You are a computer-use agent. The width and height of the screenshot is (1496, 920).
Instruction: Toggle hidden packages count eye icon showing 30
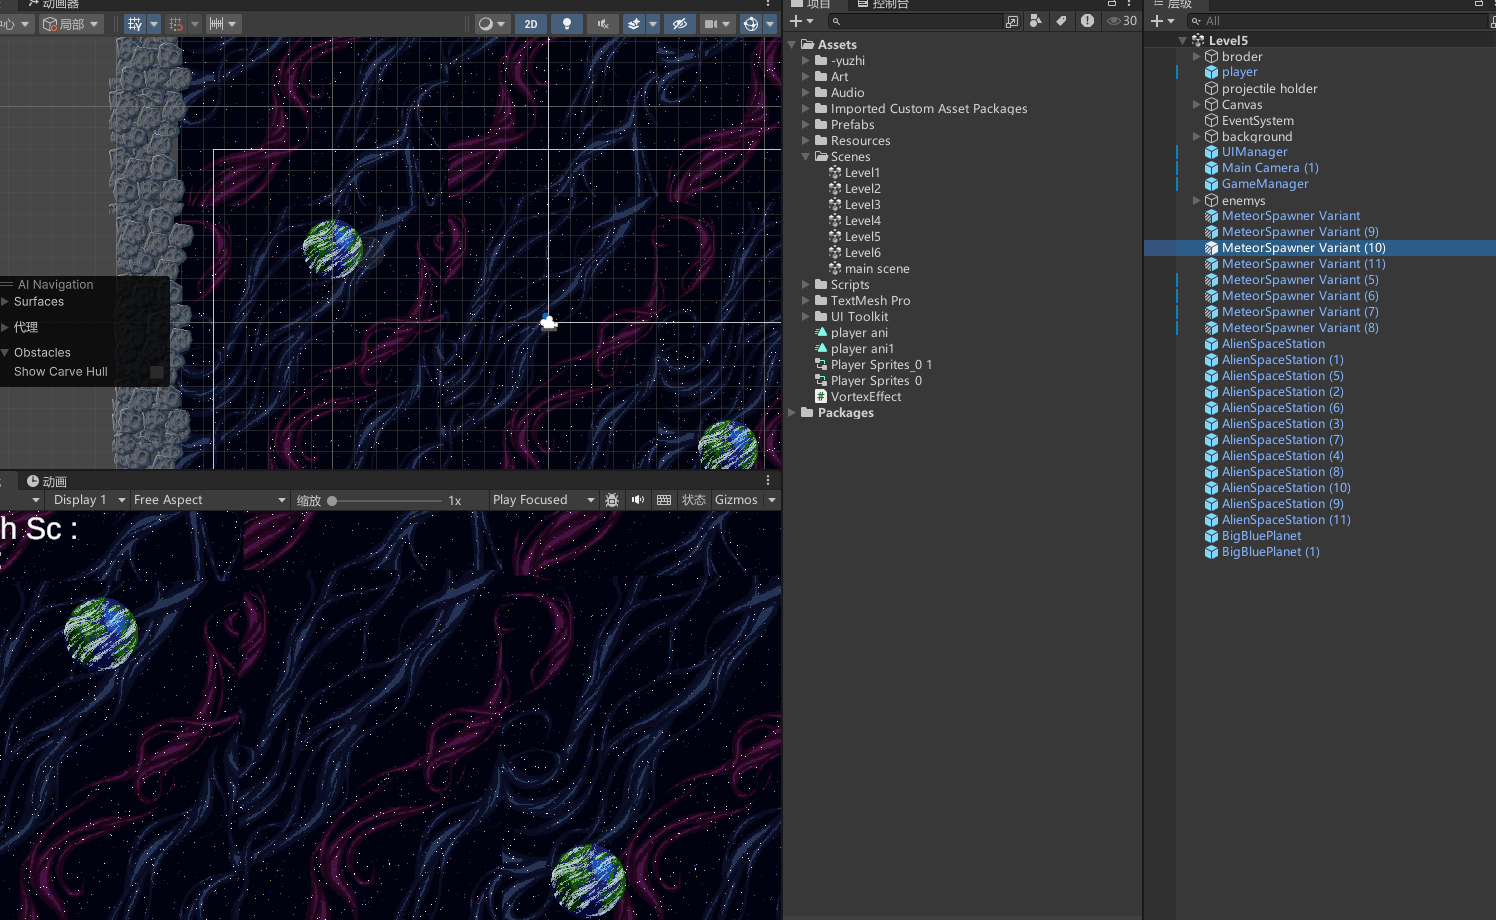(x=1122, y=21)
